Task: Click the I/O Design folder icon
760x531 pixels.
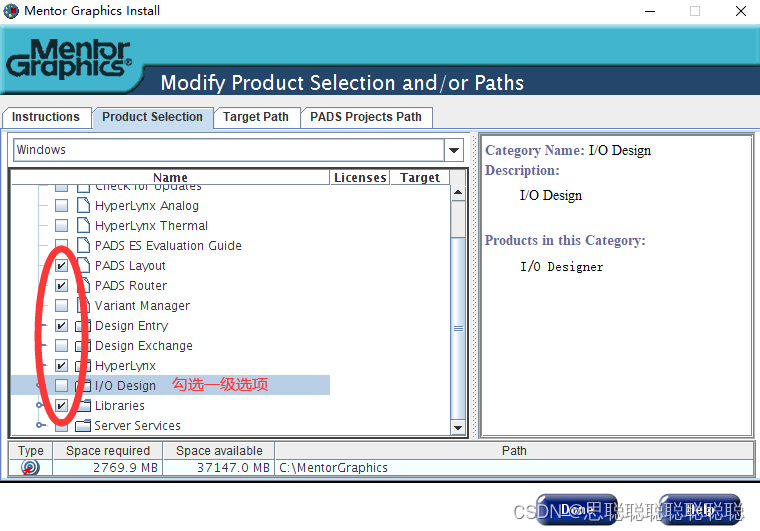Action: 83,385
